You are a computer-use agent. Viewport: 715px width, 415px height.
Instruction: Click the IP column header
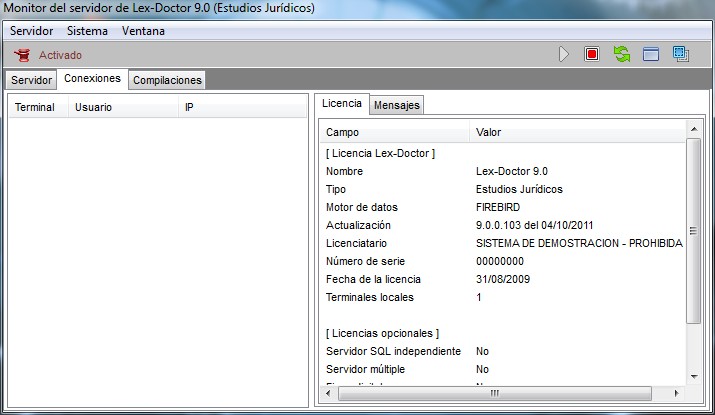coord(243,108)
